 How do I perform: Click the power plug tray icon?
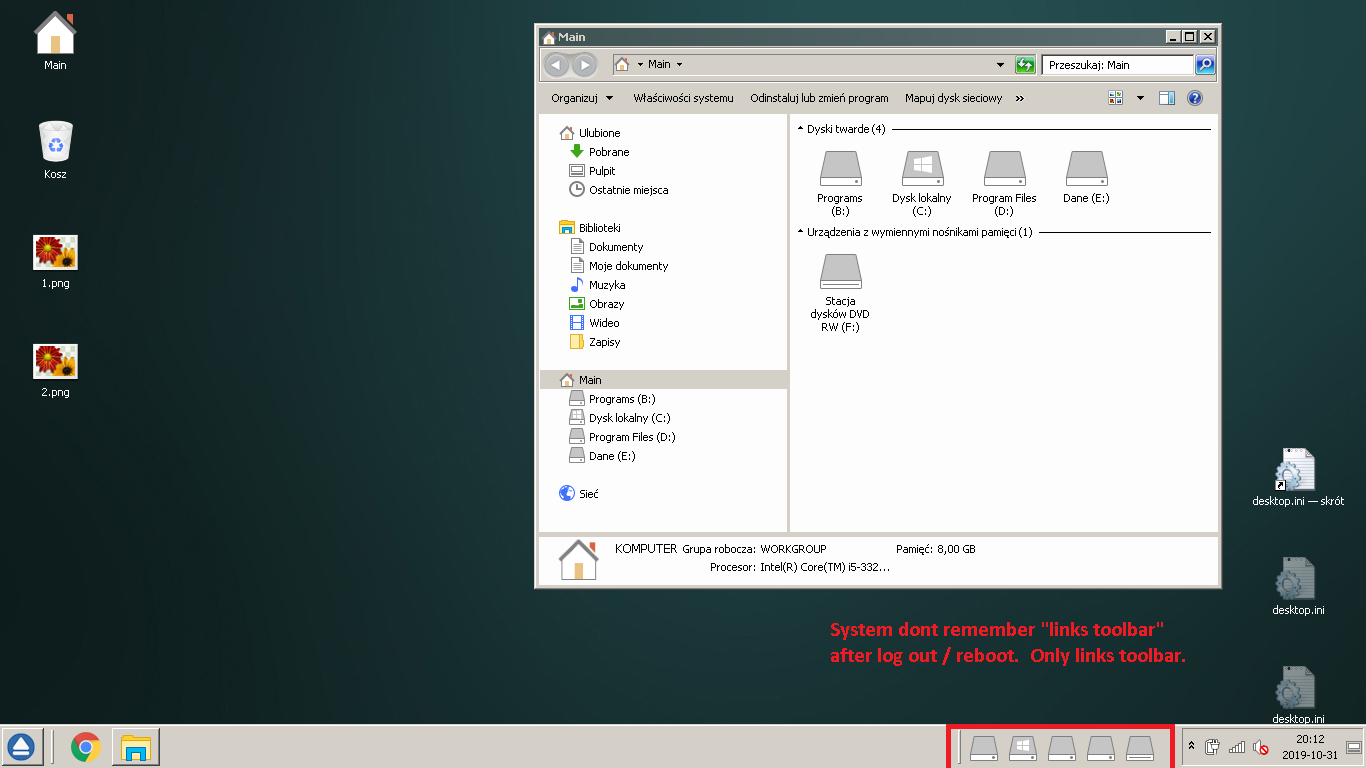pos(1213,747)
